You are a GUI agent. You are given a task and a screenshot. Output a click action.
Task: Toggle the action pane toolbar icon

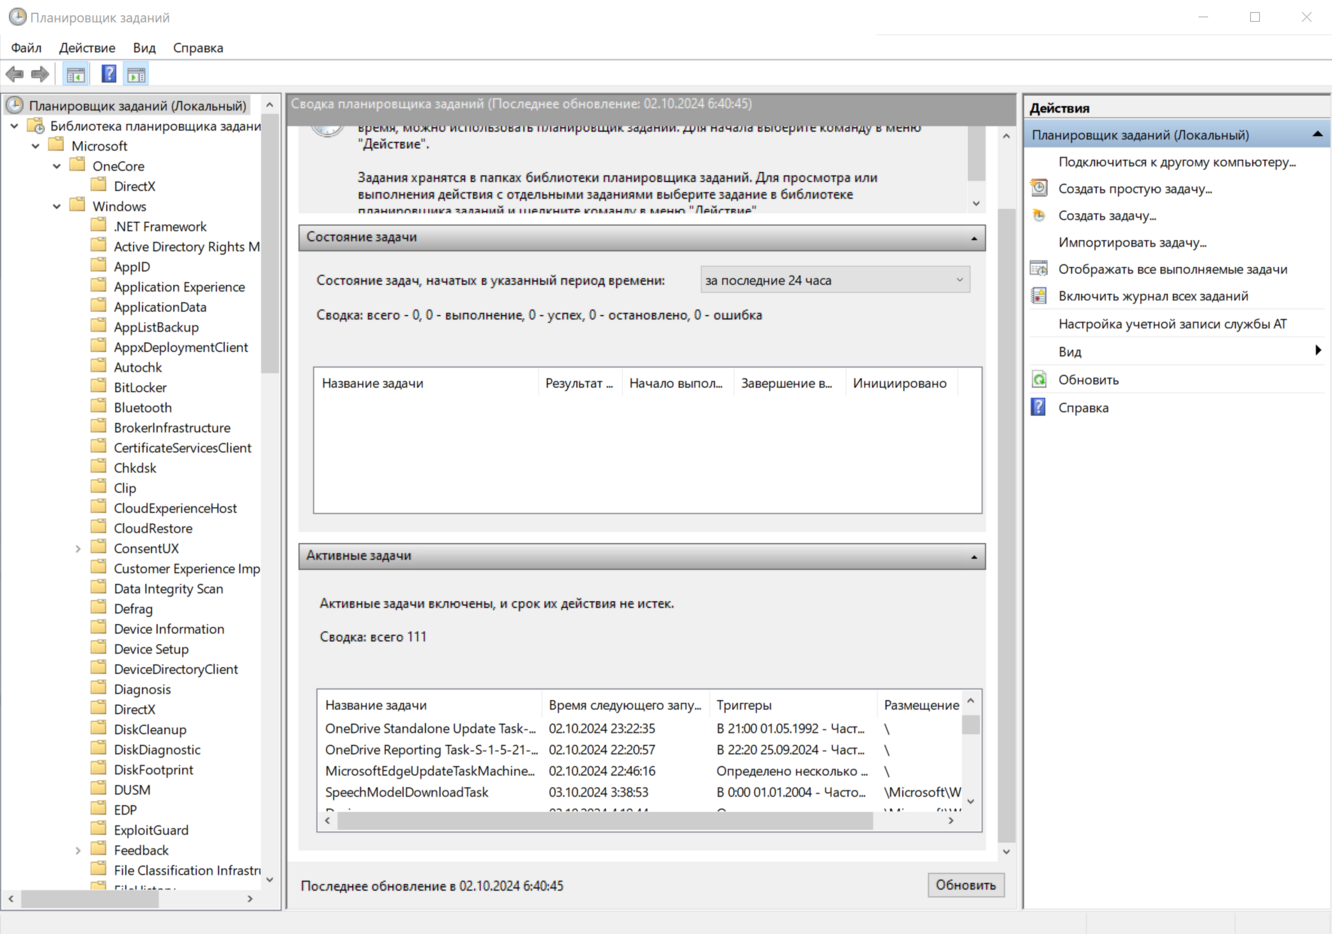[x=136, y=74]
